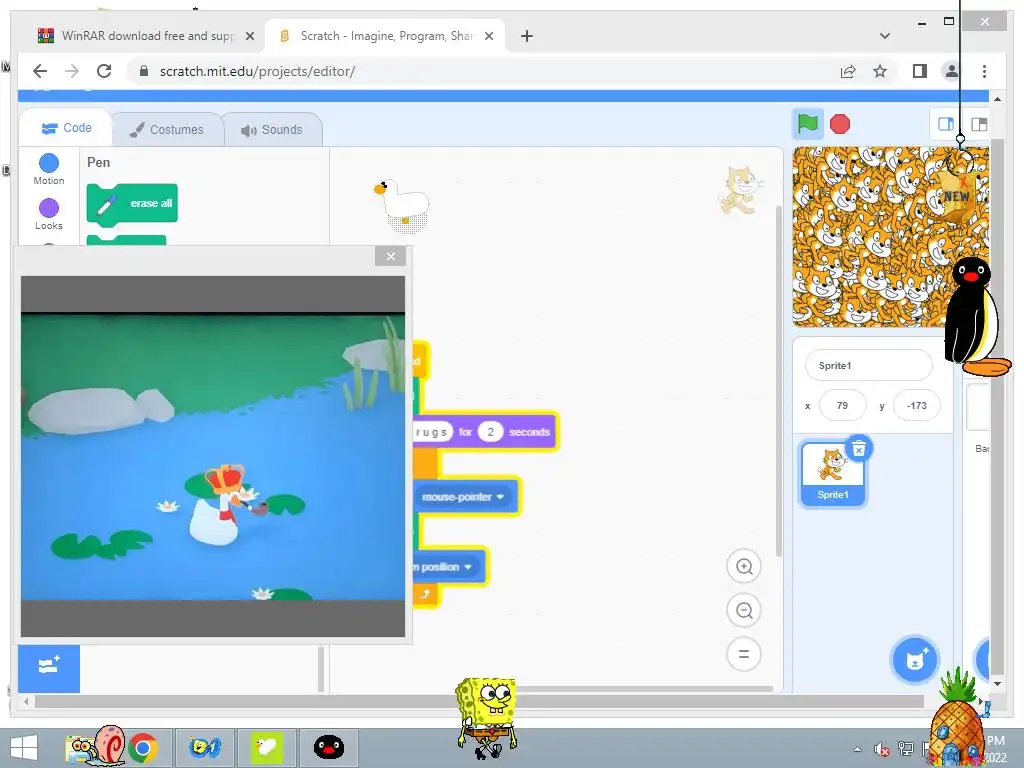Click the duck video in popup
Screen dimensions: 1024x768
pos(213,456)
